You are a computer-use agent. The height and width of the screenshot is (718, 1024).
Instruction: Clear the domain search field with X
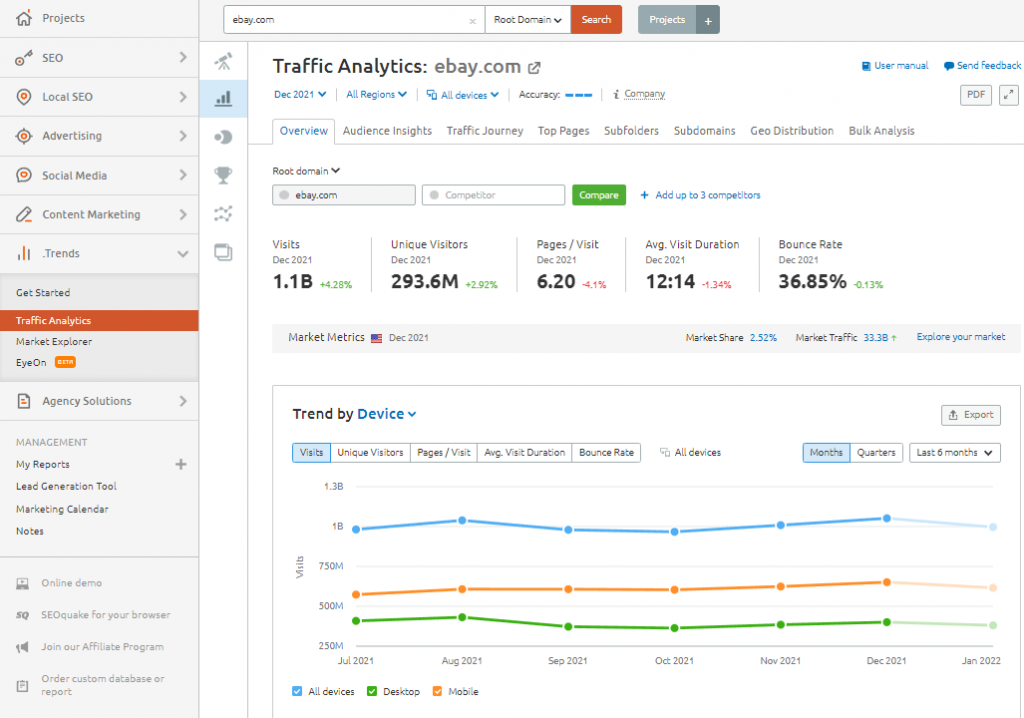[473, 22]
